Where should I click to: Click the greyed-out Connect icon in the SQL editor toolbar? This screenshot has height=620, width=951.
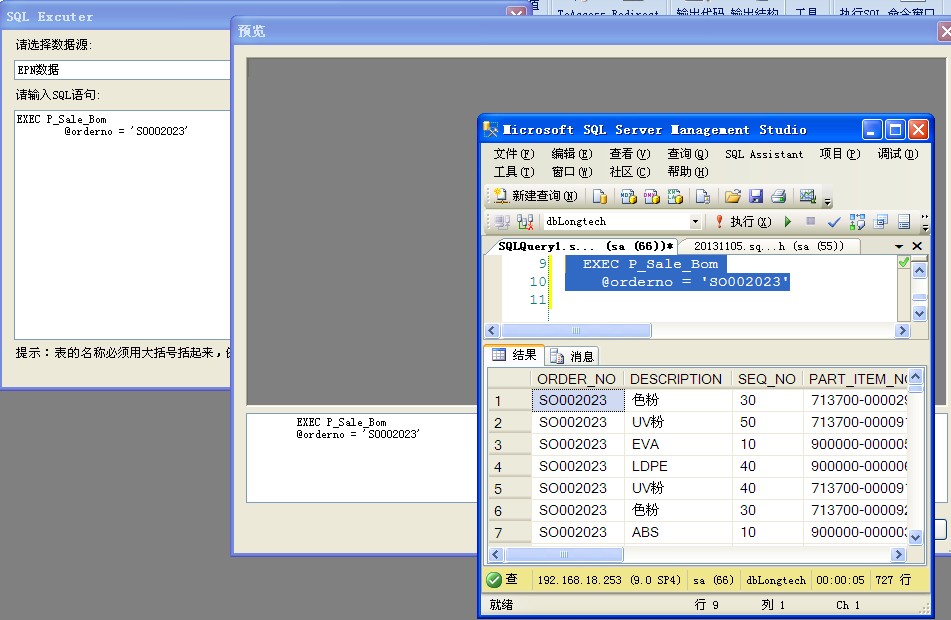pyautogui.click(x=502, y=222)
